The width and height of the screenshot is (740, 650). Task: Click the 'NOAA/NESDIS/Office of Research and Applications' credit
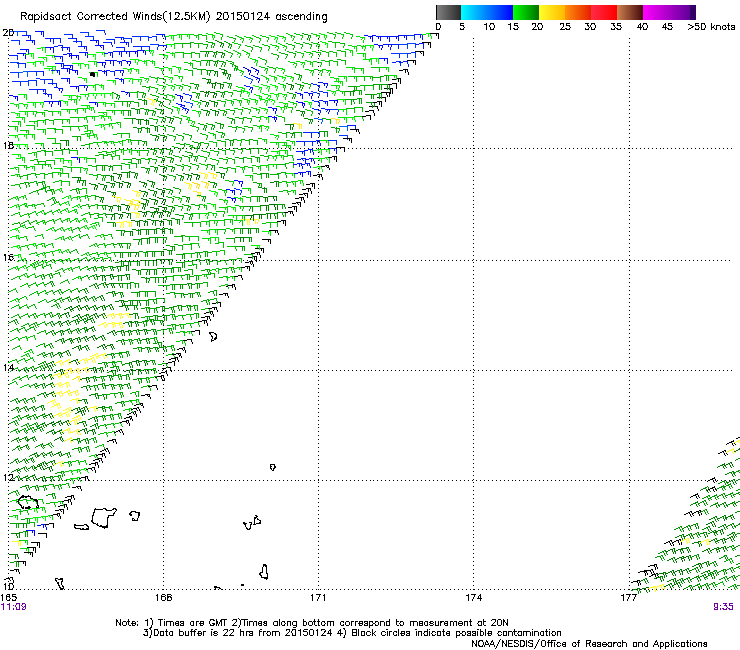(589, 644)
